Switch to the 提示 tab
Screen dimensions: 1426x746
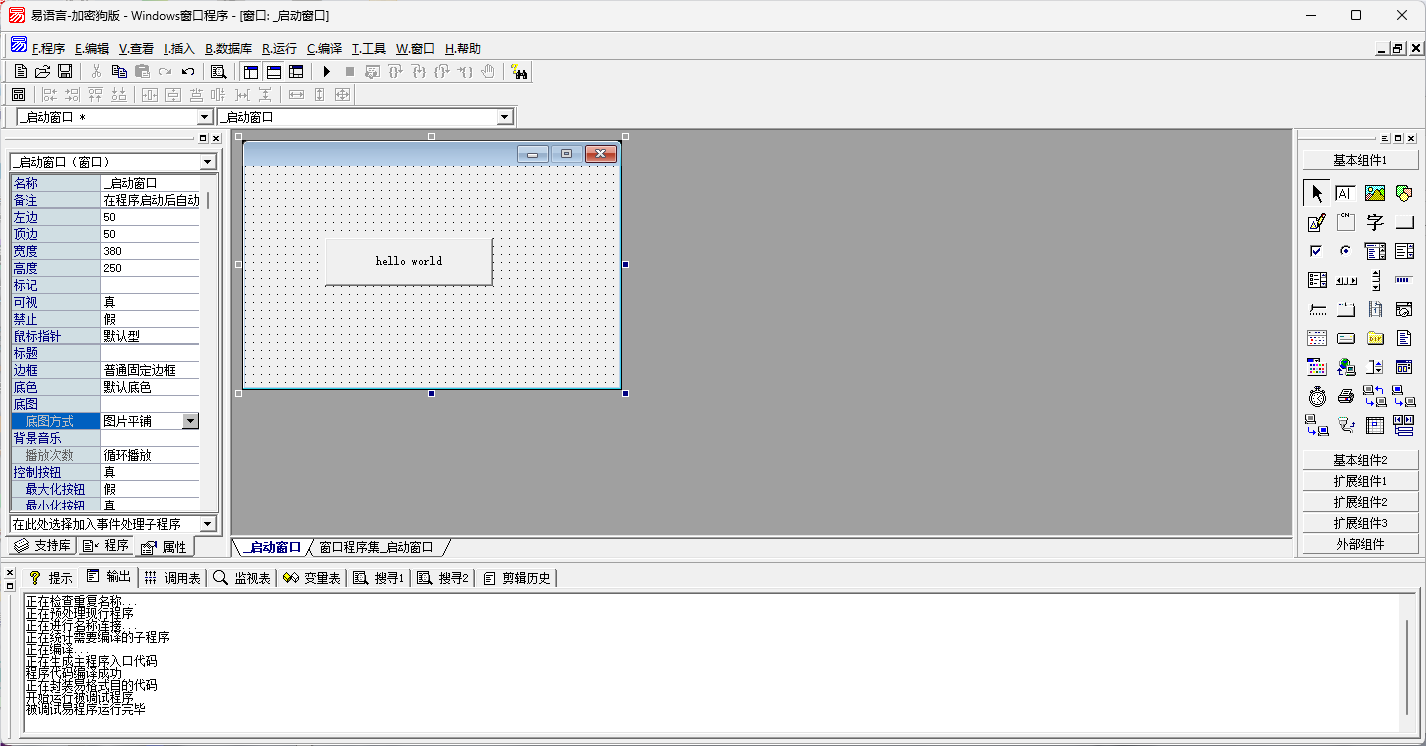point(50,577)
